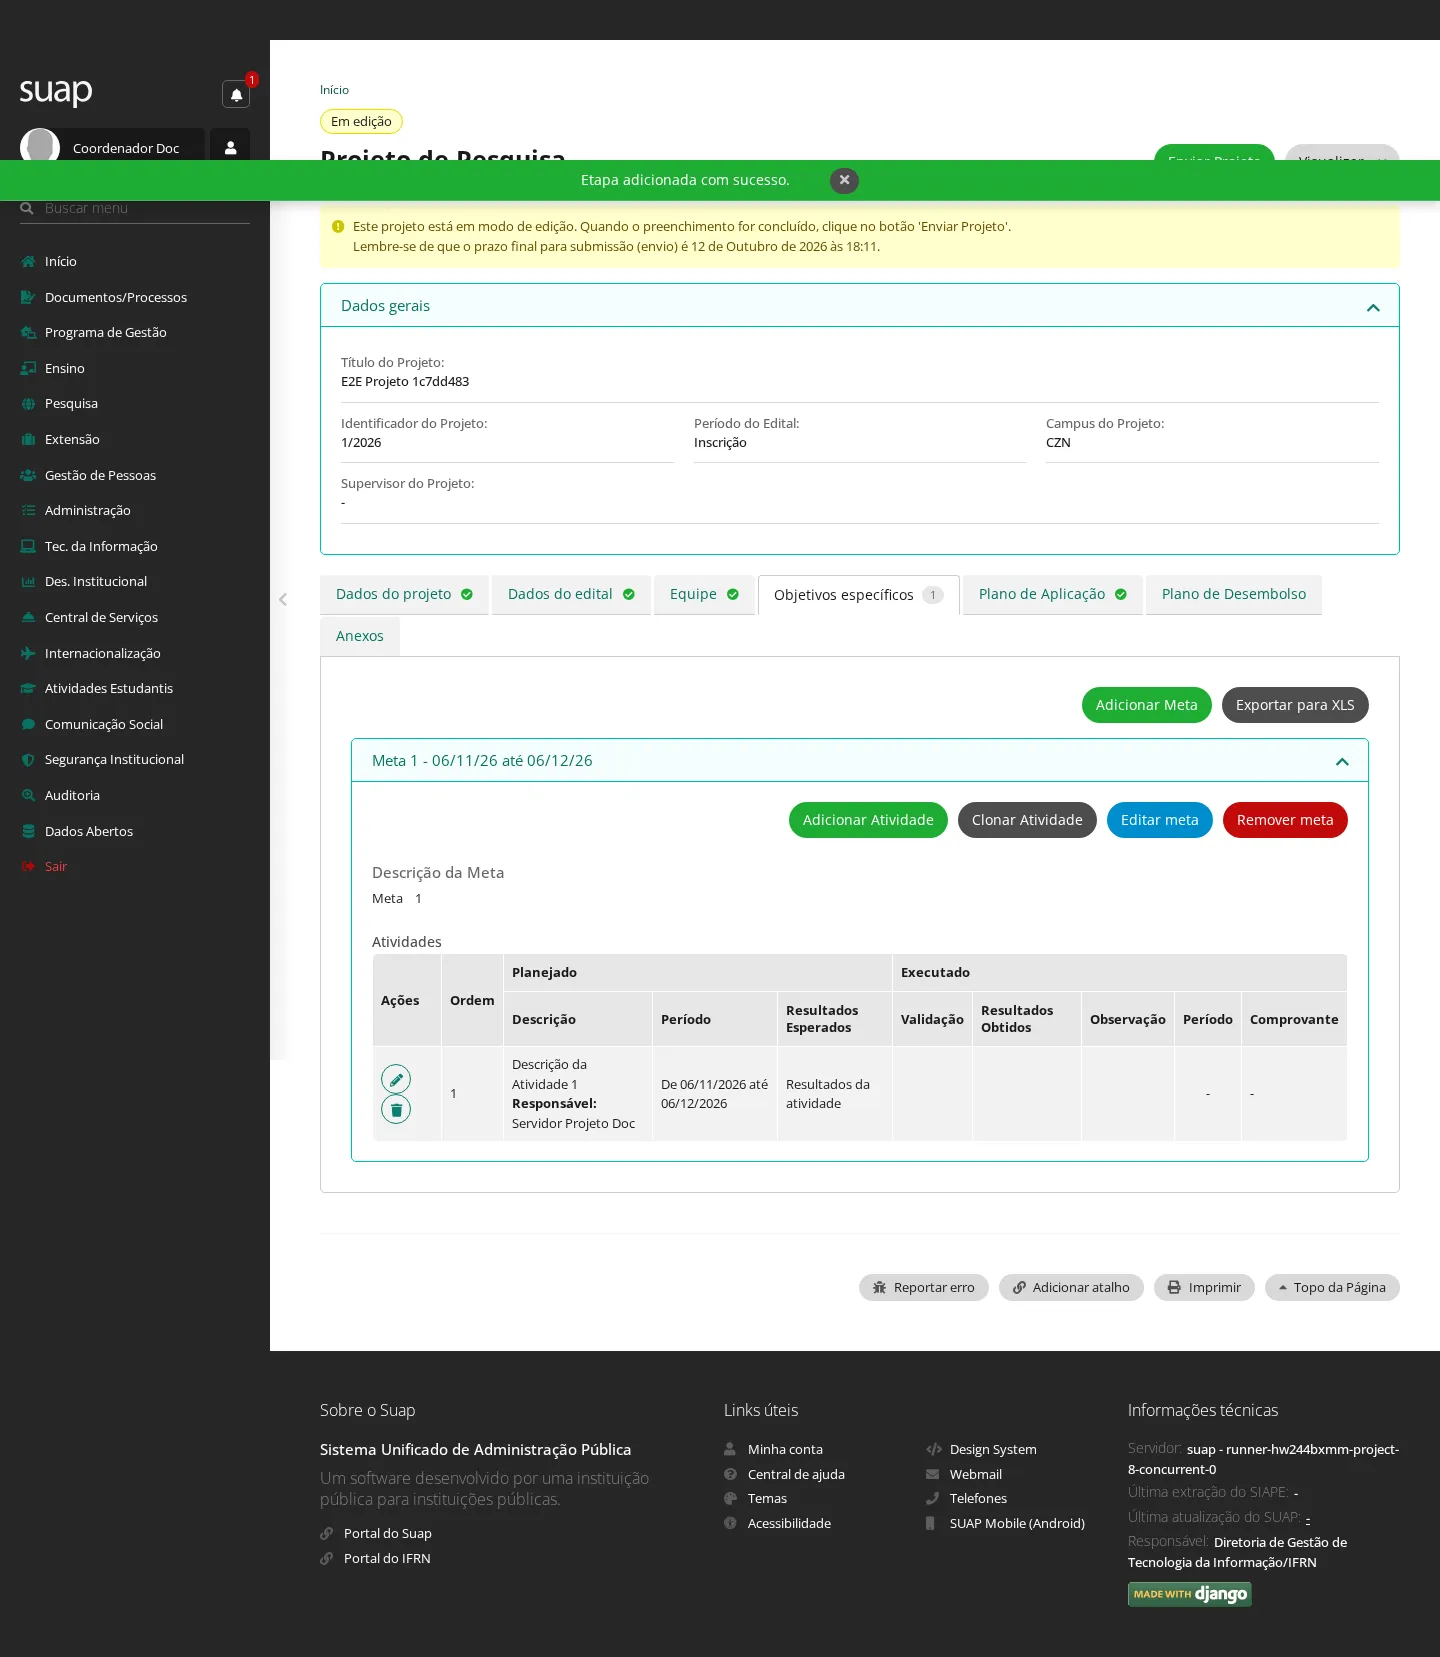The height and width of the screenshot is (1657, 1440).
Task: Click Adicionar Meta button
Action: [1147, 705]
